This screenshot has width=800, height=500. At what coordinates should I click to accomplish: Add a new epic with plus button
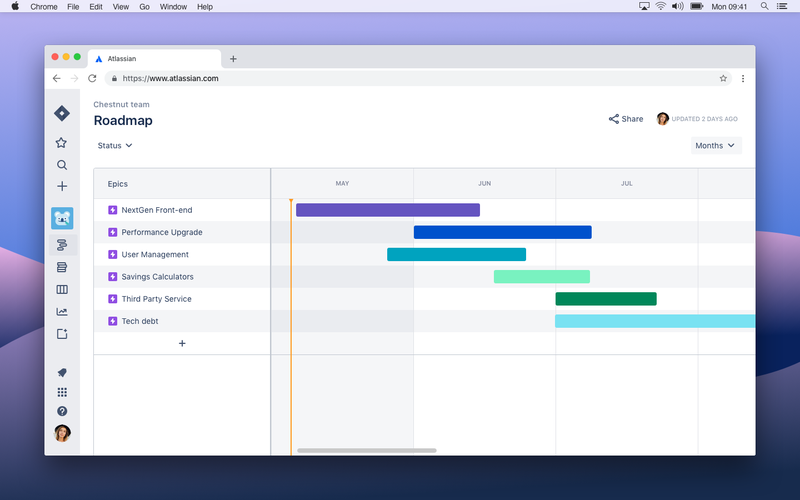[x=182, y=343]
